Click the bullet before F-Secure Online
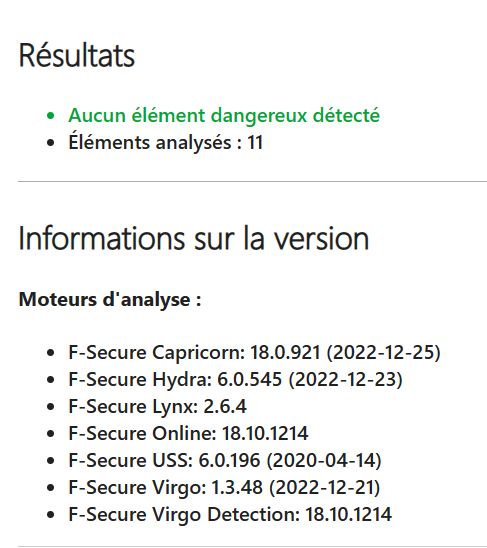Viewport: 487px width, 548px height. tap(51, 434)
